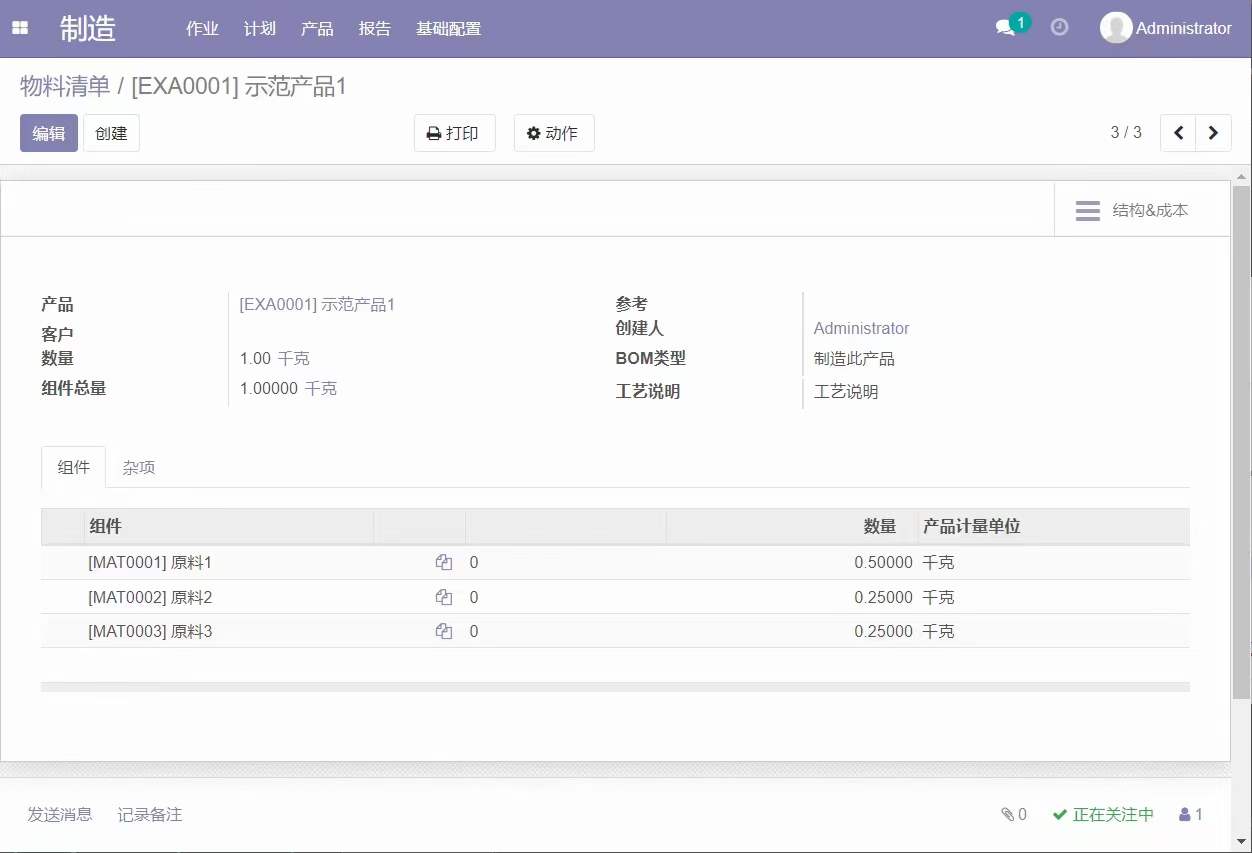Viewport: 1252px width, 853px height.
Task: Switch to the 杂项 tab
Action: point(139,468)
